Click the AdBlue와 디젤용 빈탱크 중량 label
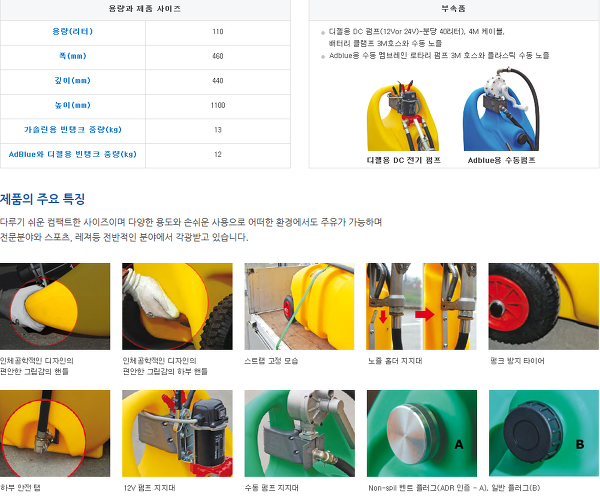Image resolution: width=600 pixels, height=496 pixels. [x=73, y=154]
